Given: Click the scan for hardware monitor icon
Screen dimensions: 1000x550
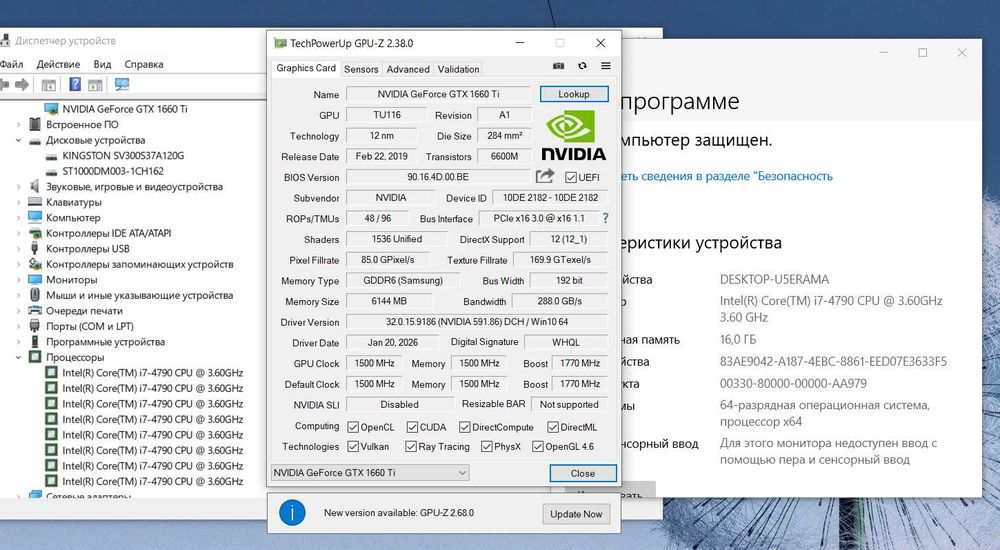Looking at the screenshot, I should click(122, 84).
